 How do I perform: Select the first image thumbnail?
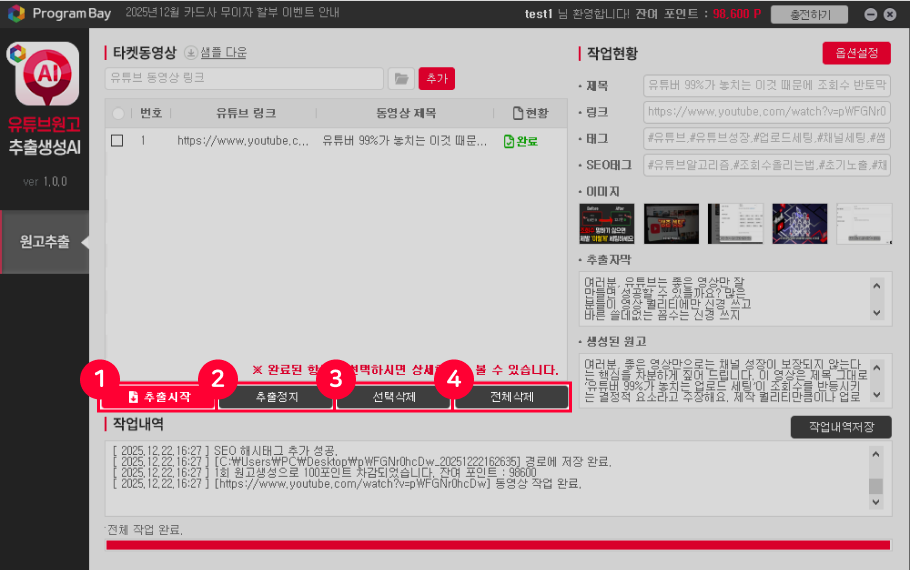point(607,224)
